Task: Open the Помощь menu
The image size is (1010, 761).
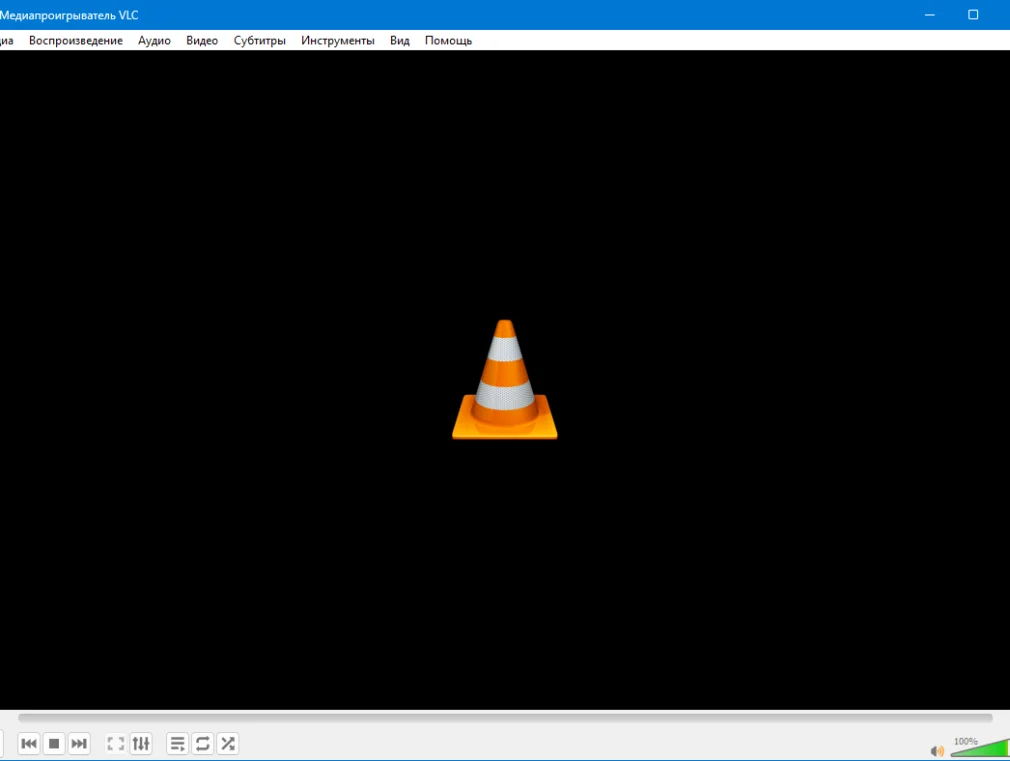Action: (448, 41)
